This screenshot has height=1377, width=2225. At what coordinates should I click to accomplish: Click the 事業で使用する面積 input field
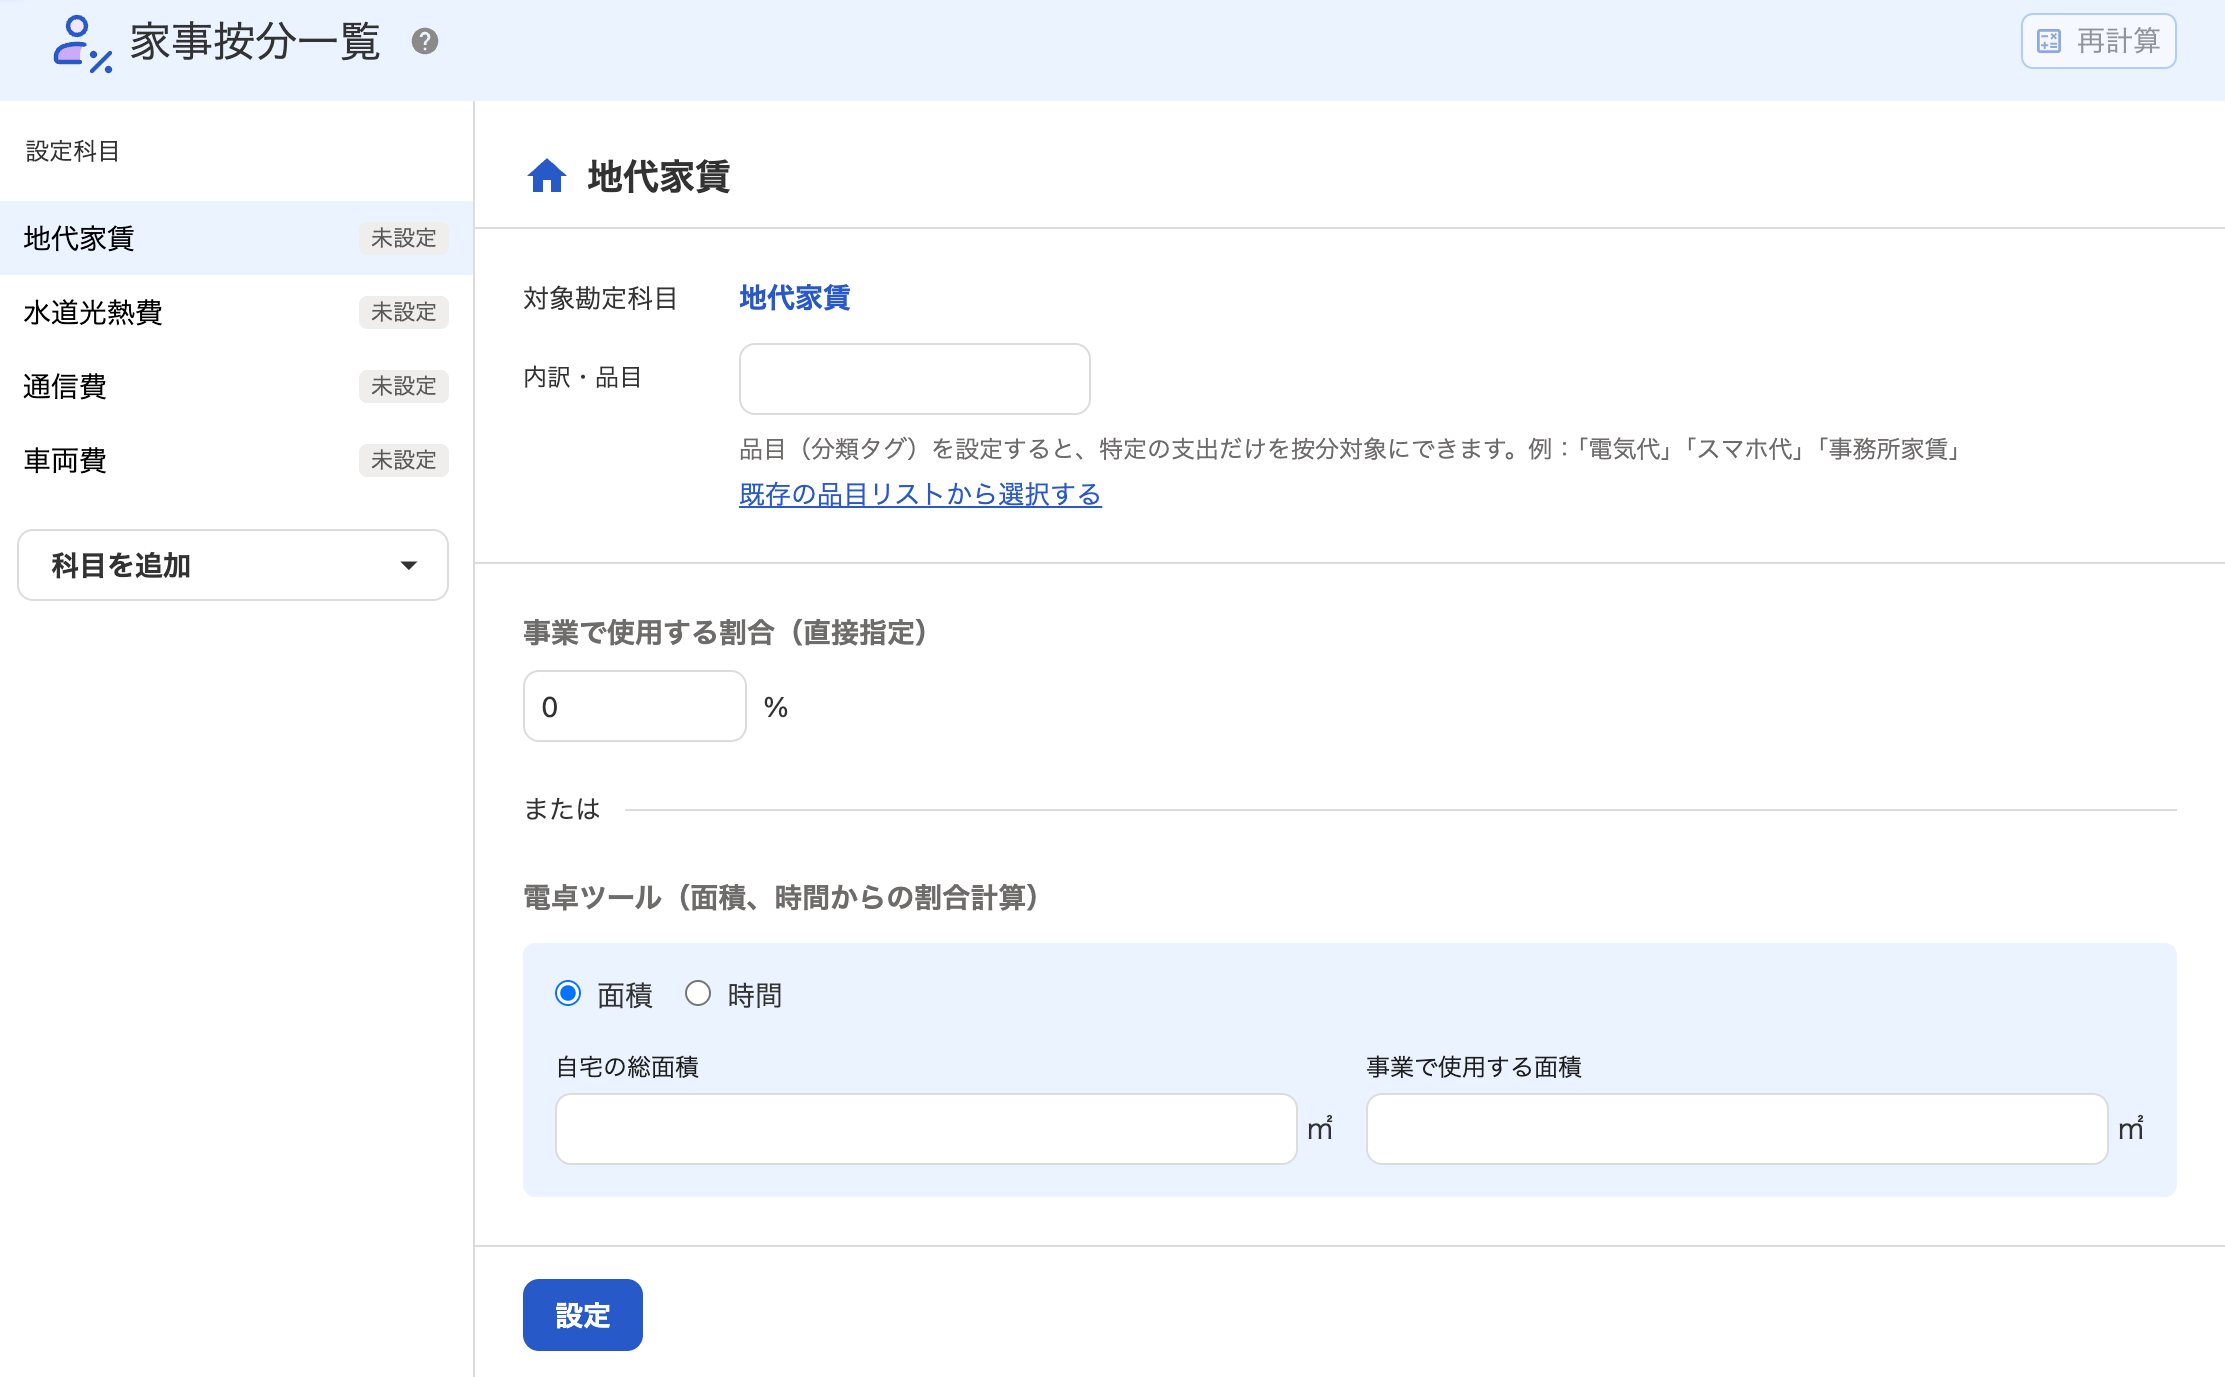tap(1737, 1129)
